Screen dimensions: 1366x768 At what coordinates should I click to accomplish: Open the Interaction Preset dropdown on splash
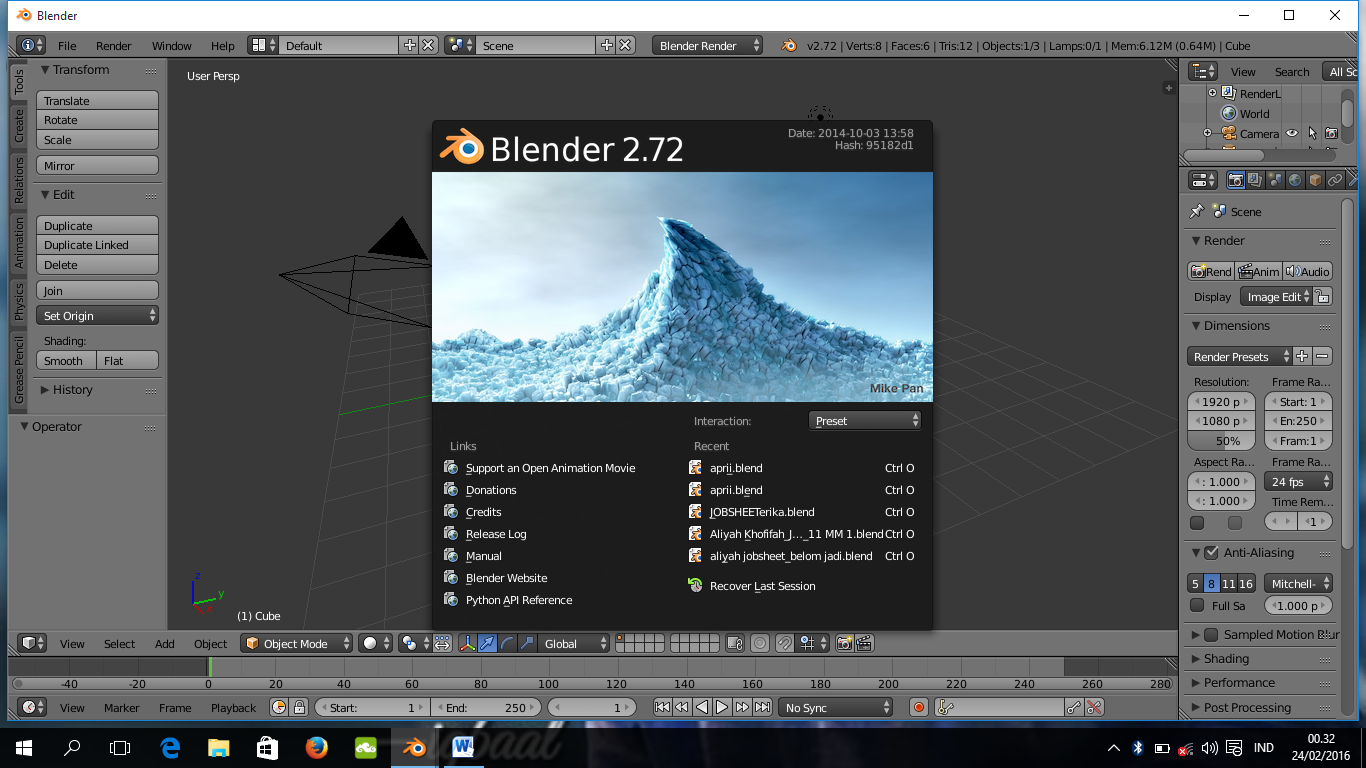[x=865, y=421]
